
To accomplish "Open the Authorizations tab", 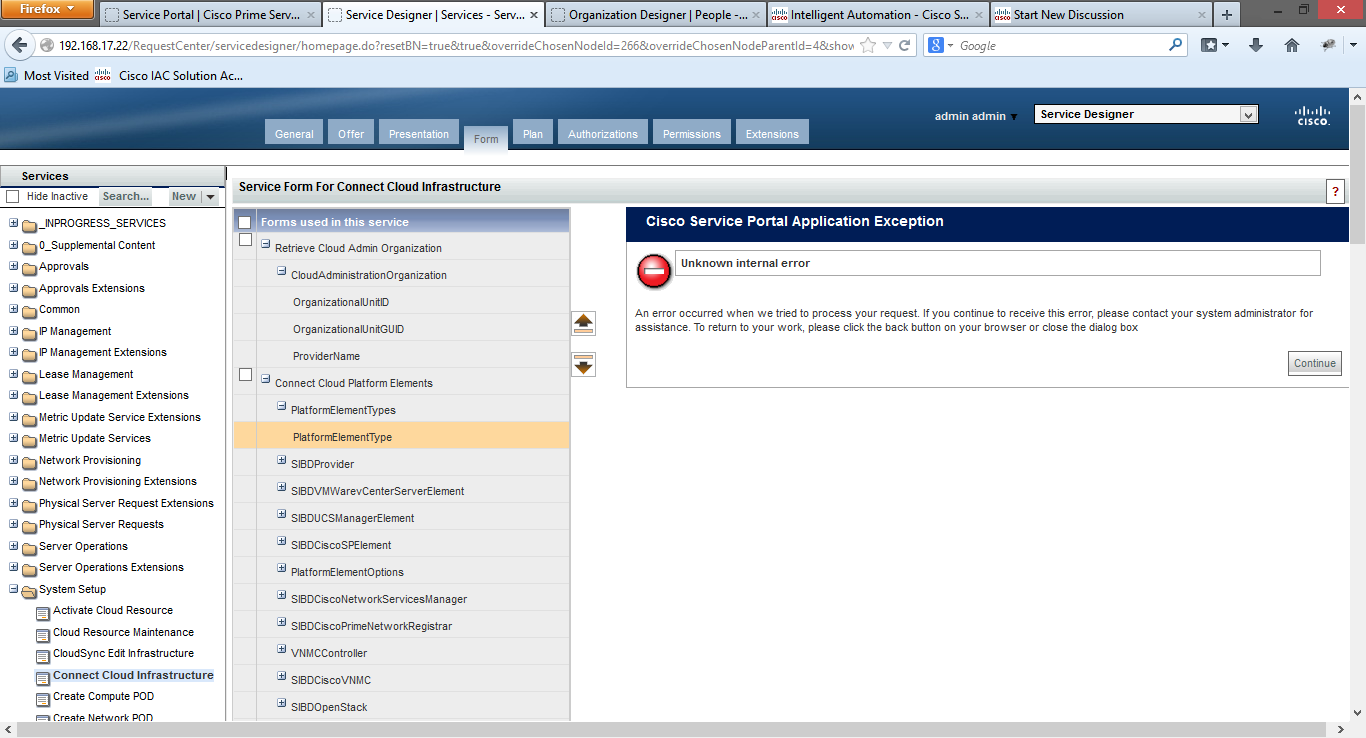I will coord(602,134).
